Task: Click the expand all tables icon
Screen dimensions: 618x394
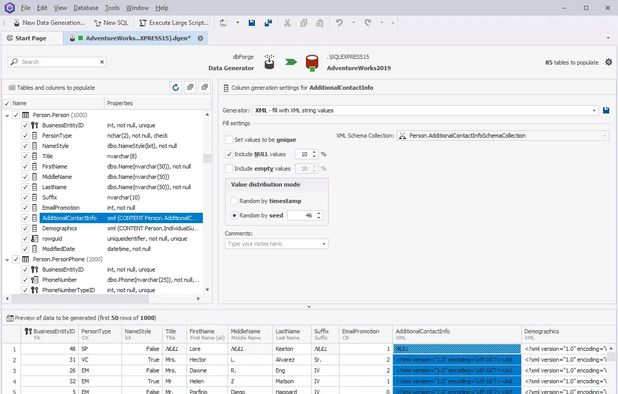Action: (x=190, y=87)
